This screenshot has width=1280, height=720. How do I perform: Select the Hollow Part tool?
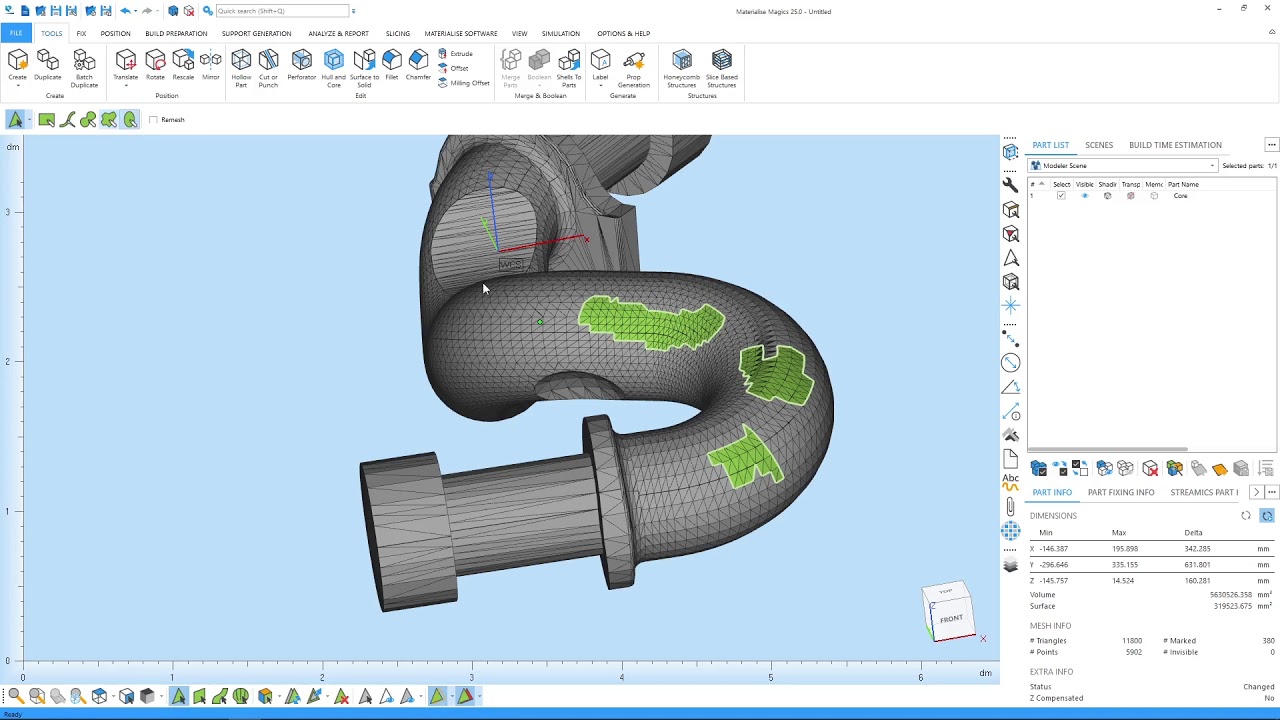(x=241, y=68)
